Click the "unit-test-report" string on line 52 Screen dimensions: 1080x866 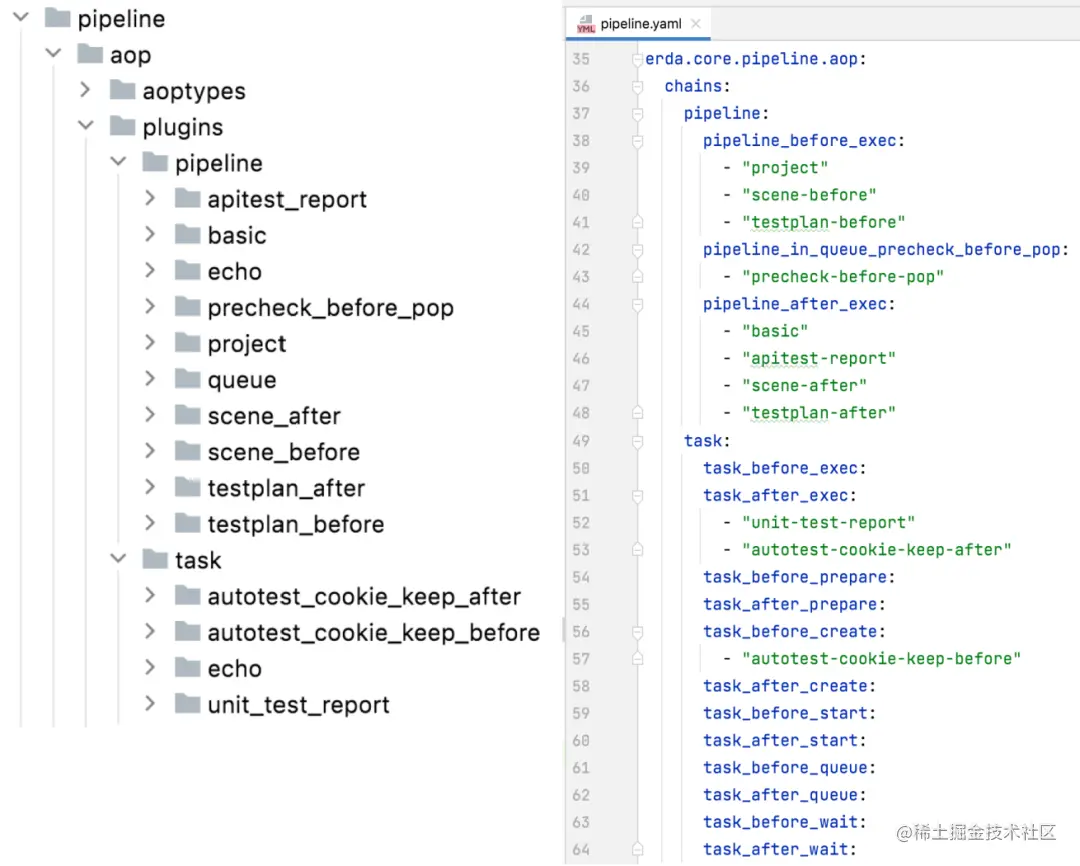(x=828, y=523)
